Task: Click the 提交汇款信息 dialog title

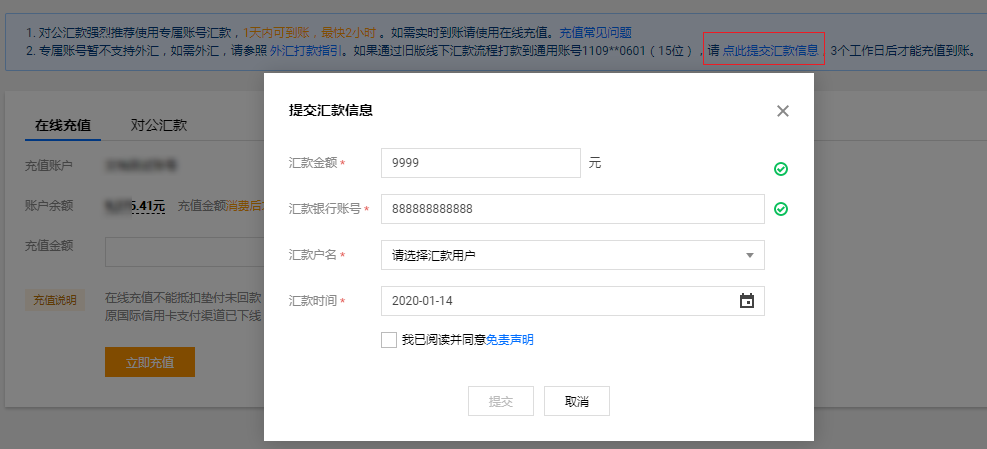Action: [330, 110]
